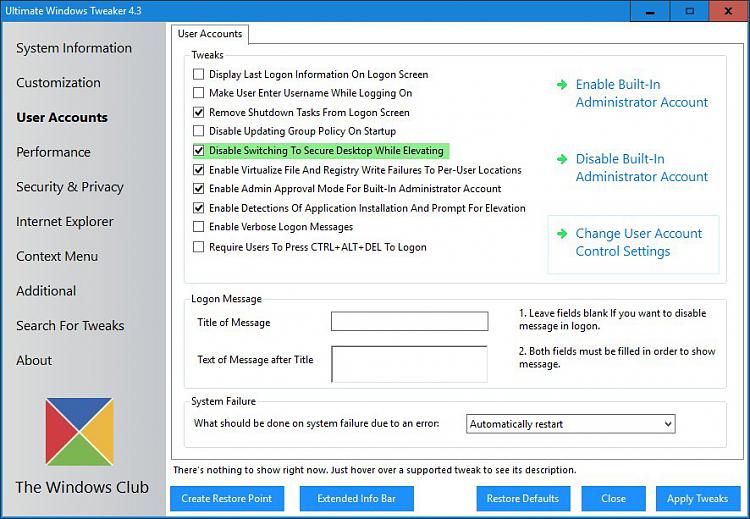The height and width of the screenshot is (519, 750).
Task: Focus Text of Message after Title box
Action: point(409,364)
